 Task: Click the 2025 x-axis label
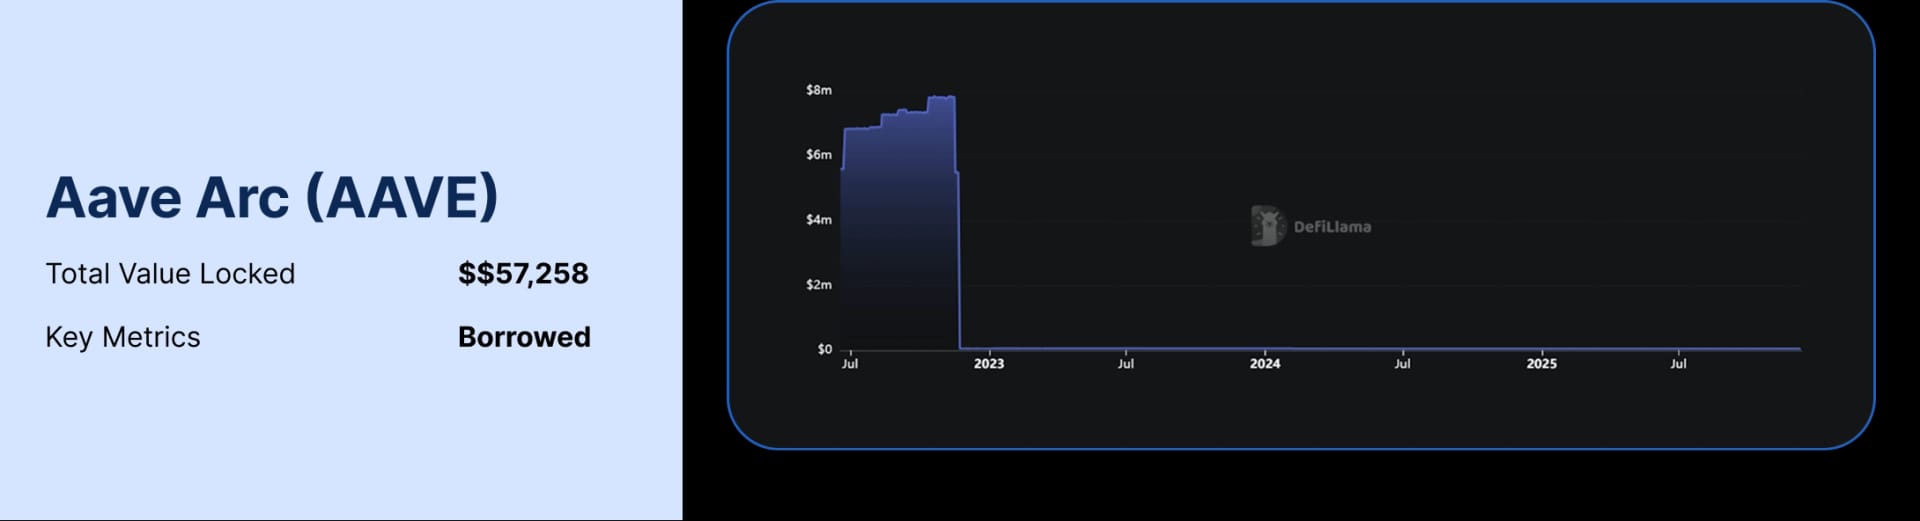click(1542, 364)
